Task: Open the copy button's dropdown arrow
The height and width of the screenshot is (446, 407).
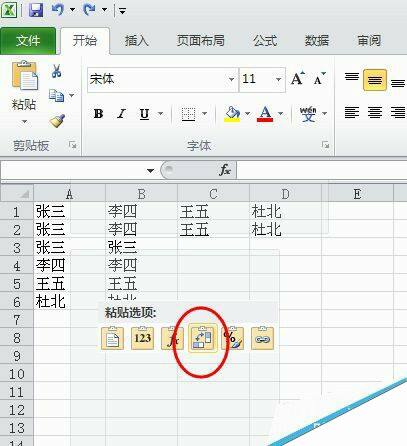Action: point(72,96)
